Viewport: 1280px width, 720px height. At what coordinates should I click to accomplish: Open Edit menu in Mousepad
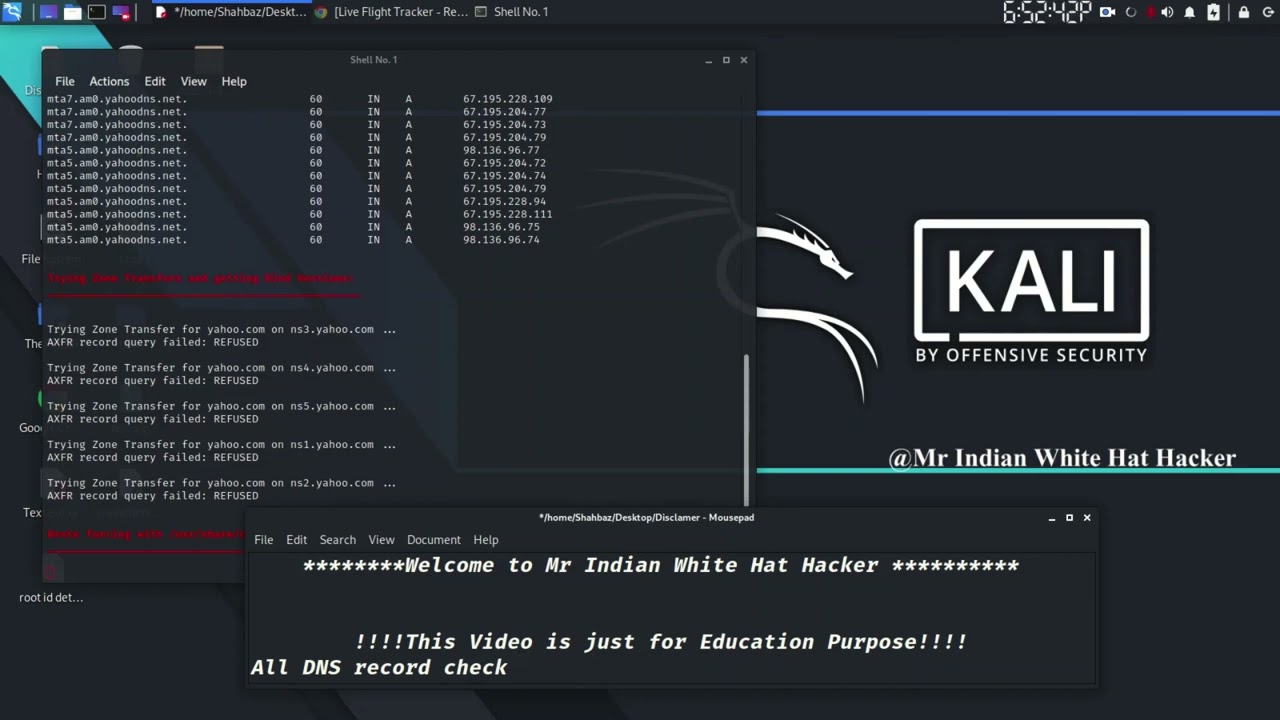tap(297, 539)
